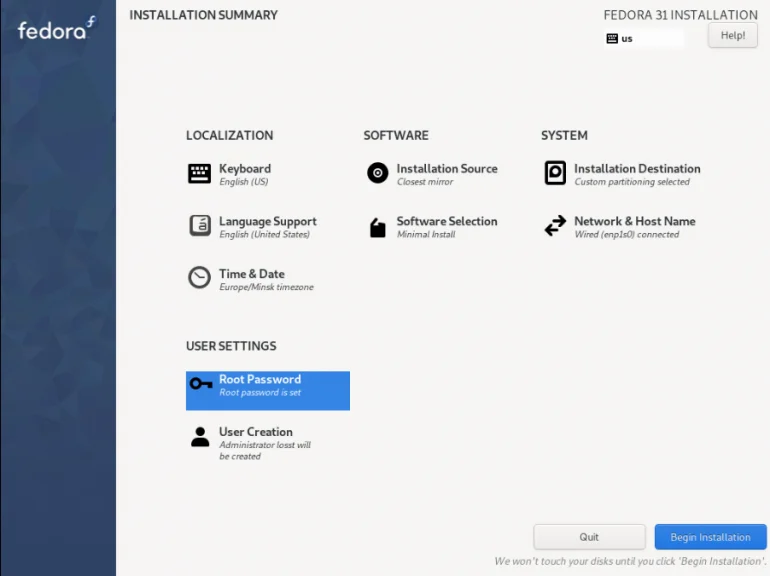Open the User Creation label
This screenshot has width=770, height=576.
click(256, 432)
